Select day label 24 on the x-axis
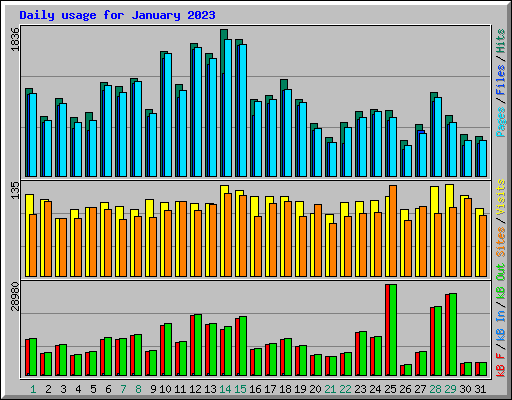This screenshot has width=512, height=400. click(x=375, y=389)
